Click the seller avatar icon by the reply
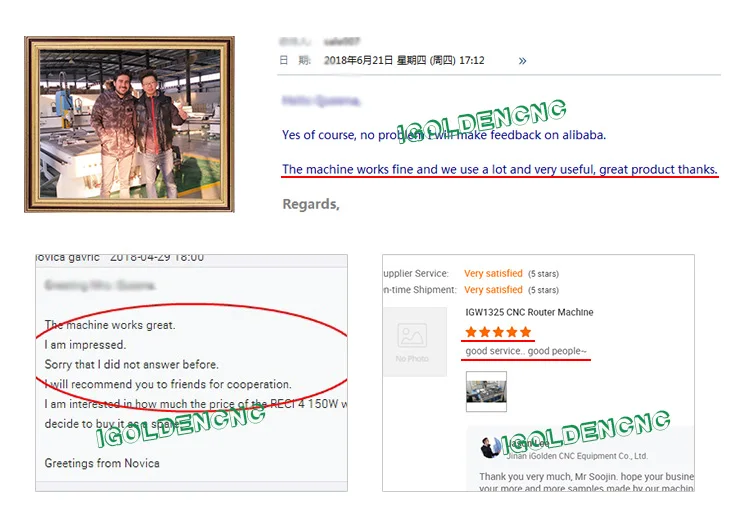This screenshot has height=510, width=750. tap(489, 448)
